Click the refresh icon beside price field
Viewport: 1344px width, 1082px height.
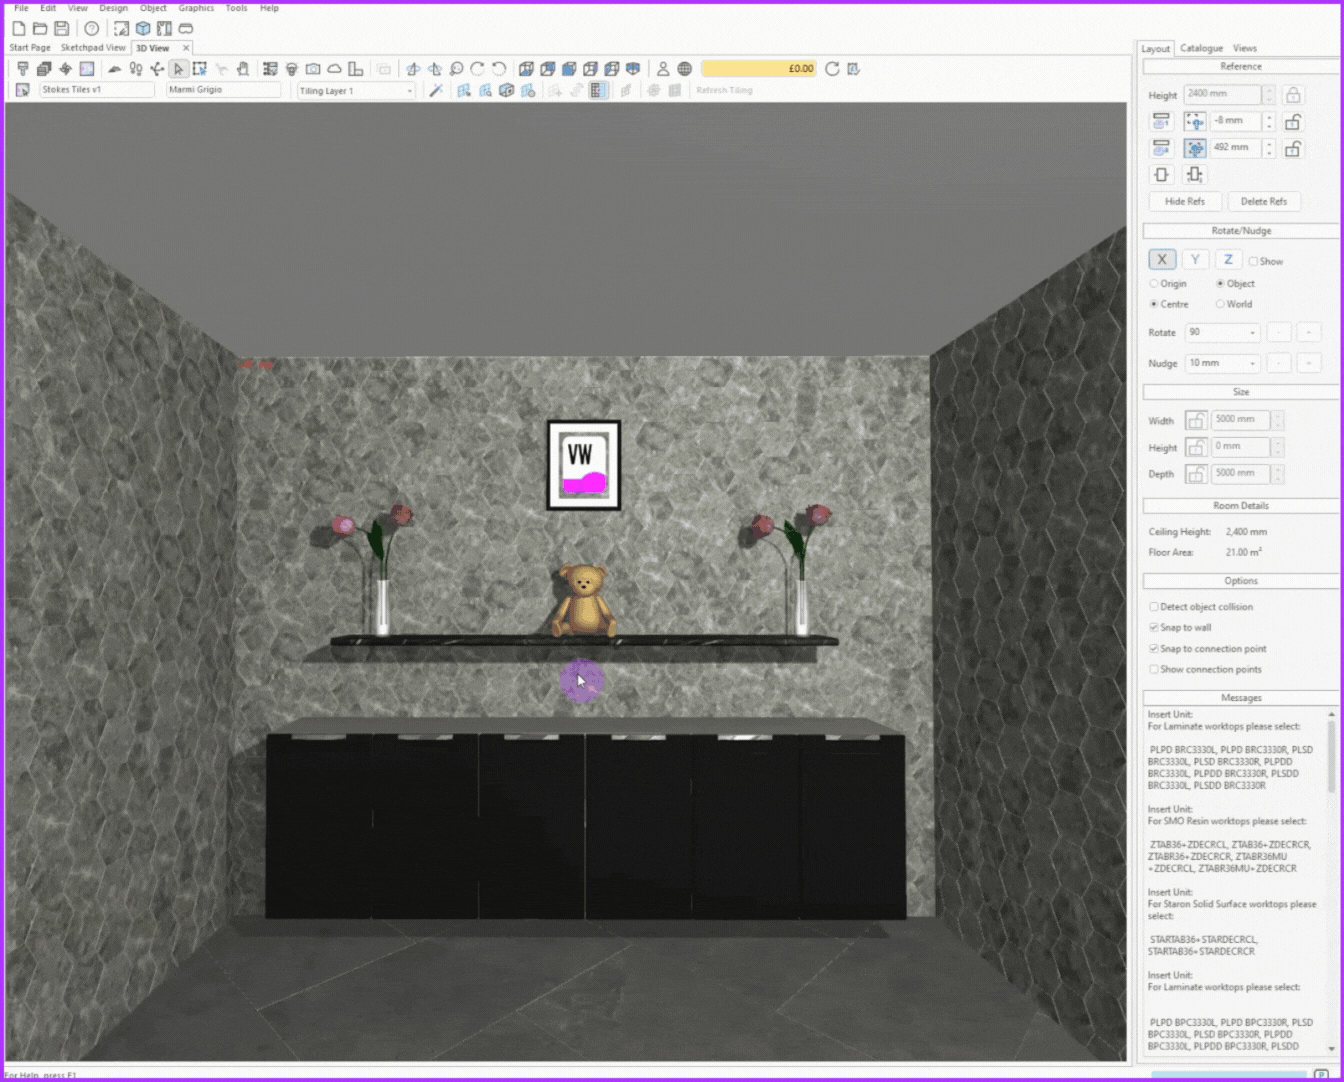pos(831,69)
